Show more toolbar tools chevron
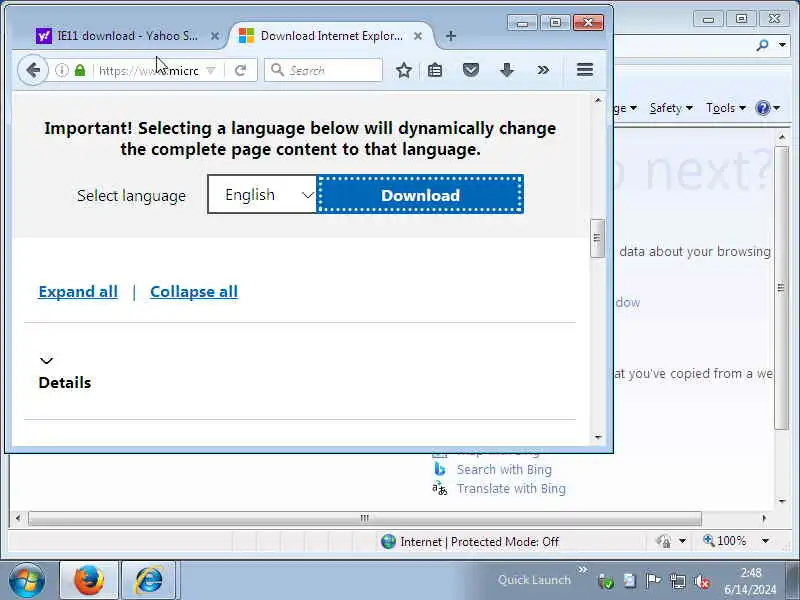The width and height of the screenshot is (800, 600). pyautogui.click(x=543, y=70)
